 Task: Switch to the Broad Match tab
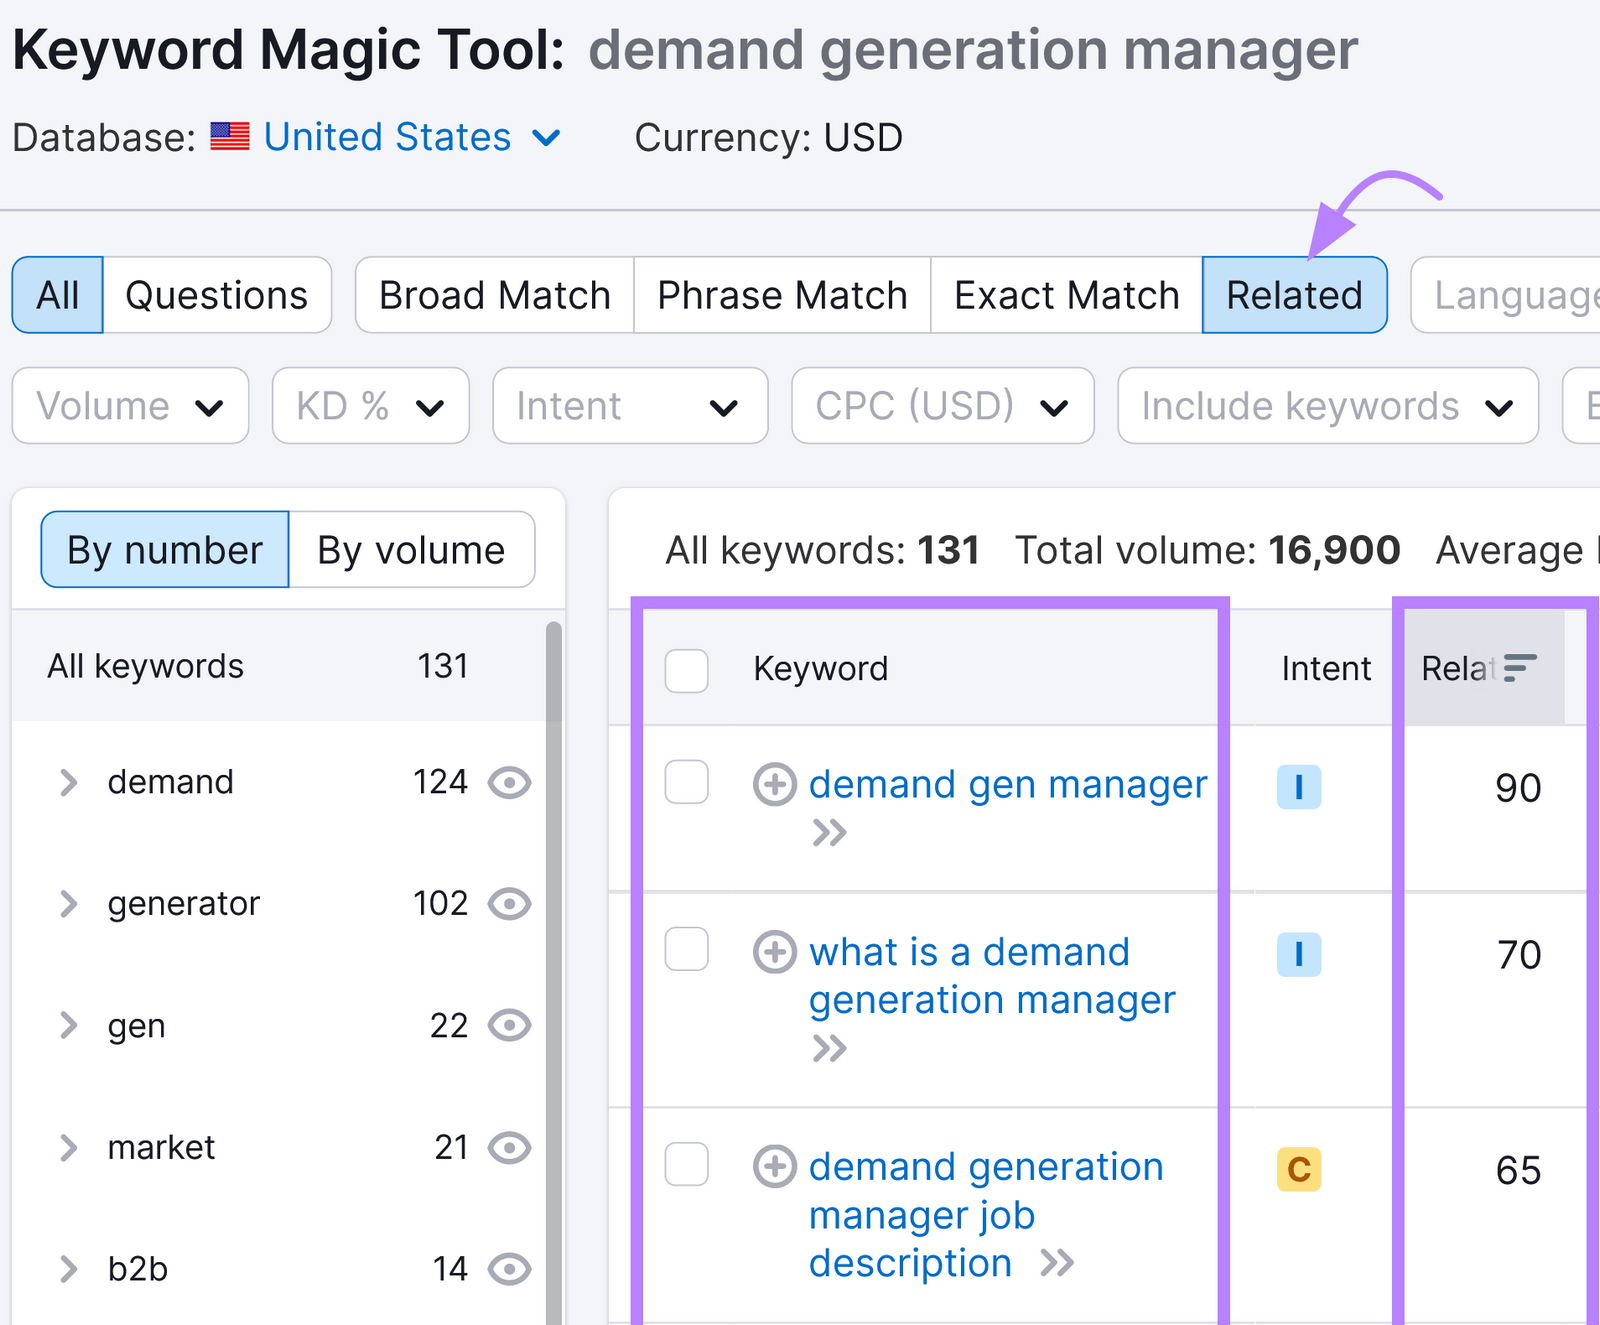point(494,296)
